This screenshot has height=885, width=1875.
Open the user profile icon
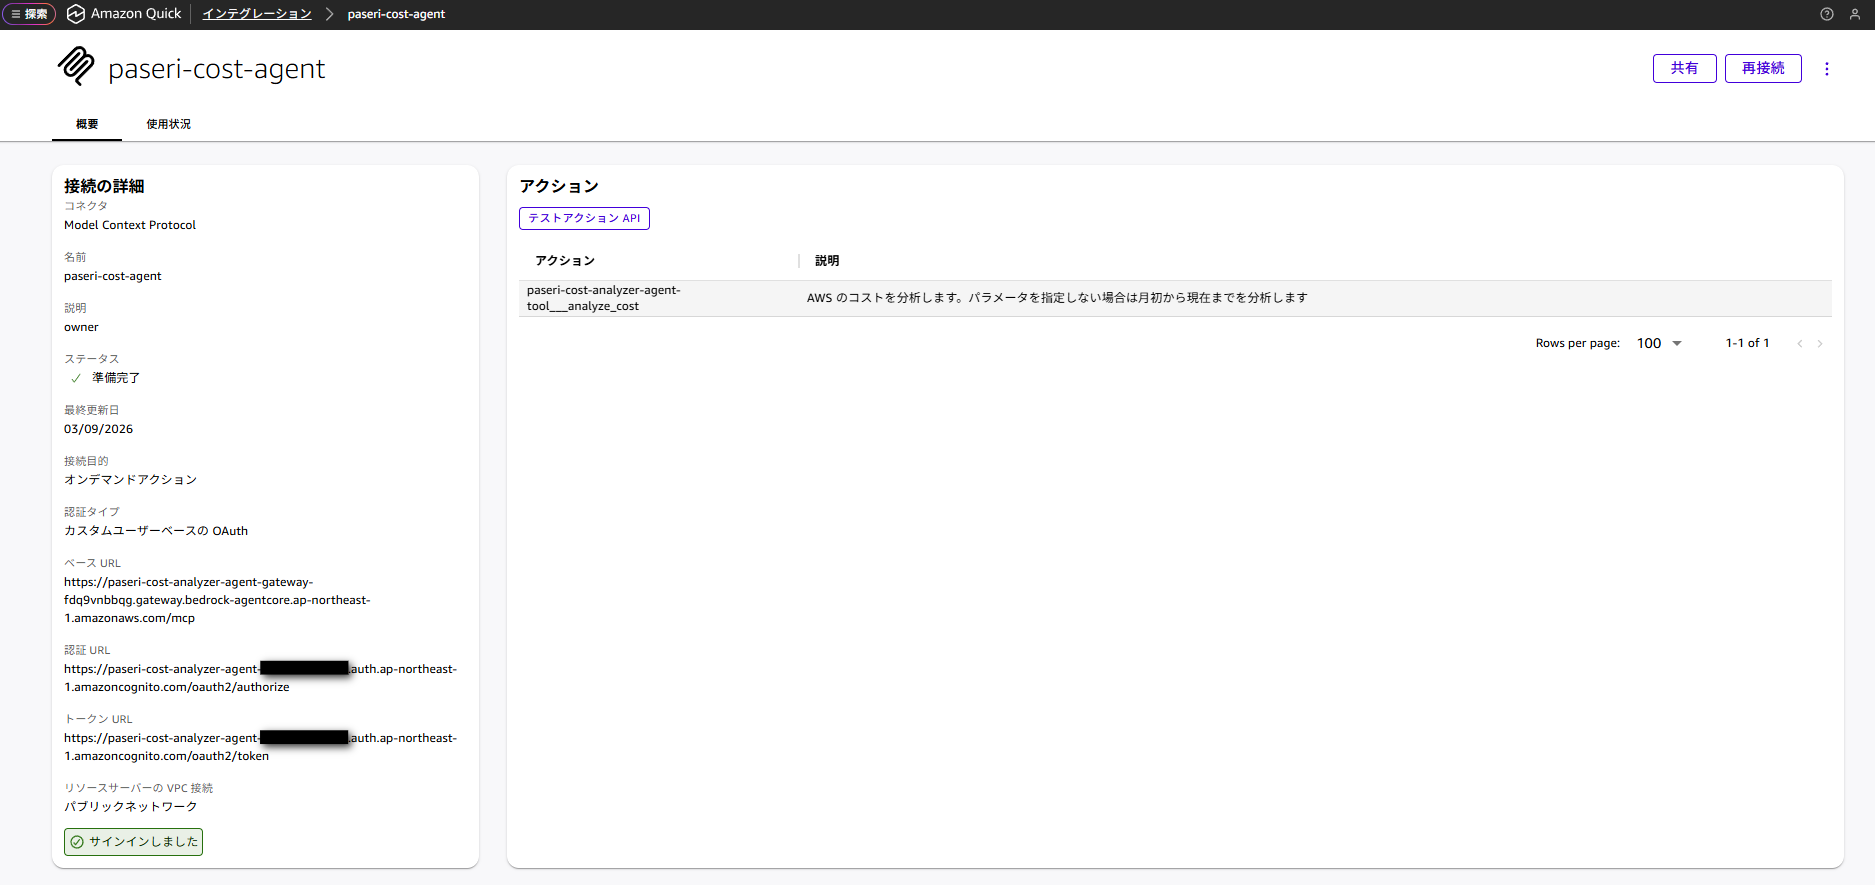point(1854,14)
